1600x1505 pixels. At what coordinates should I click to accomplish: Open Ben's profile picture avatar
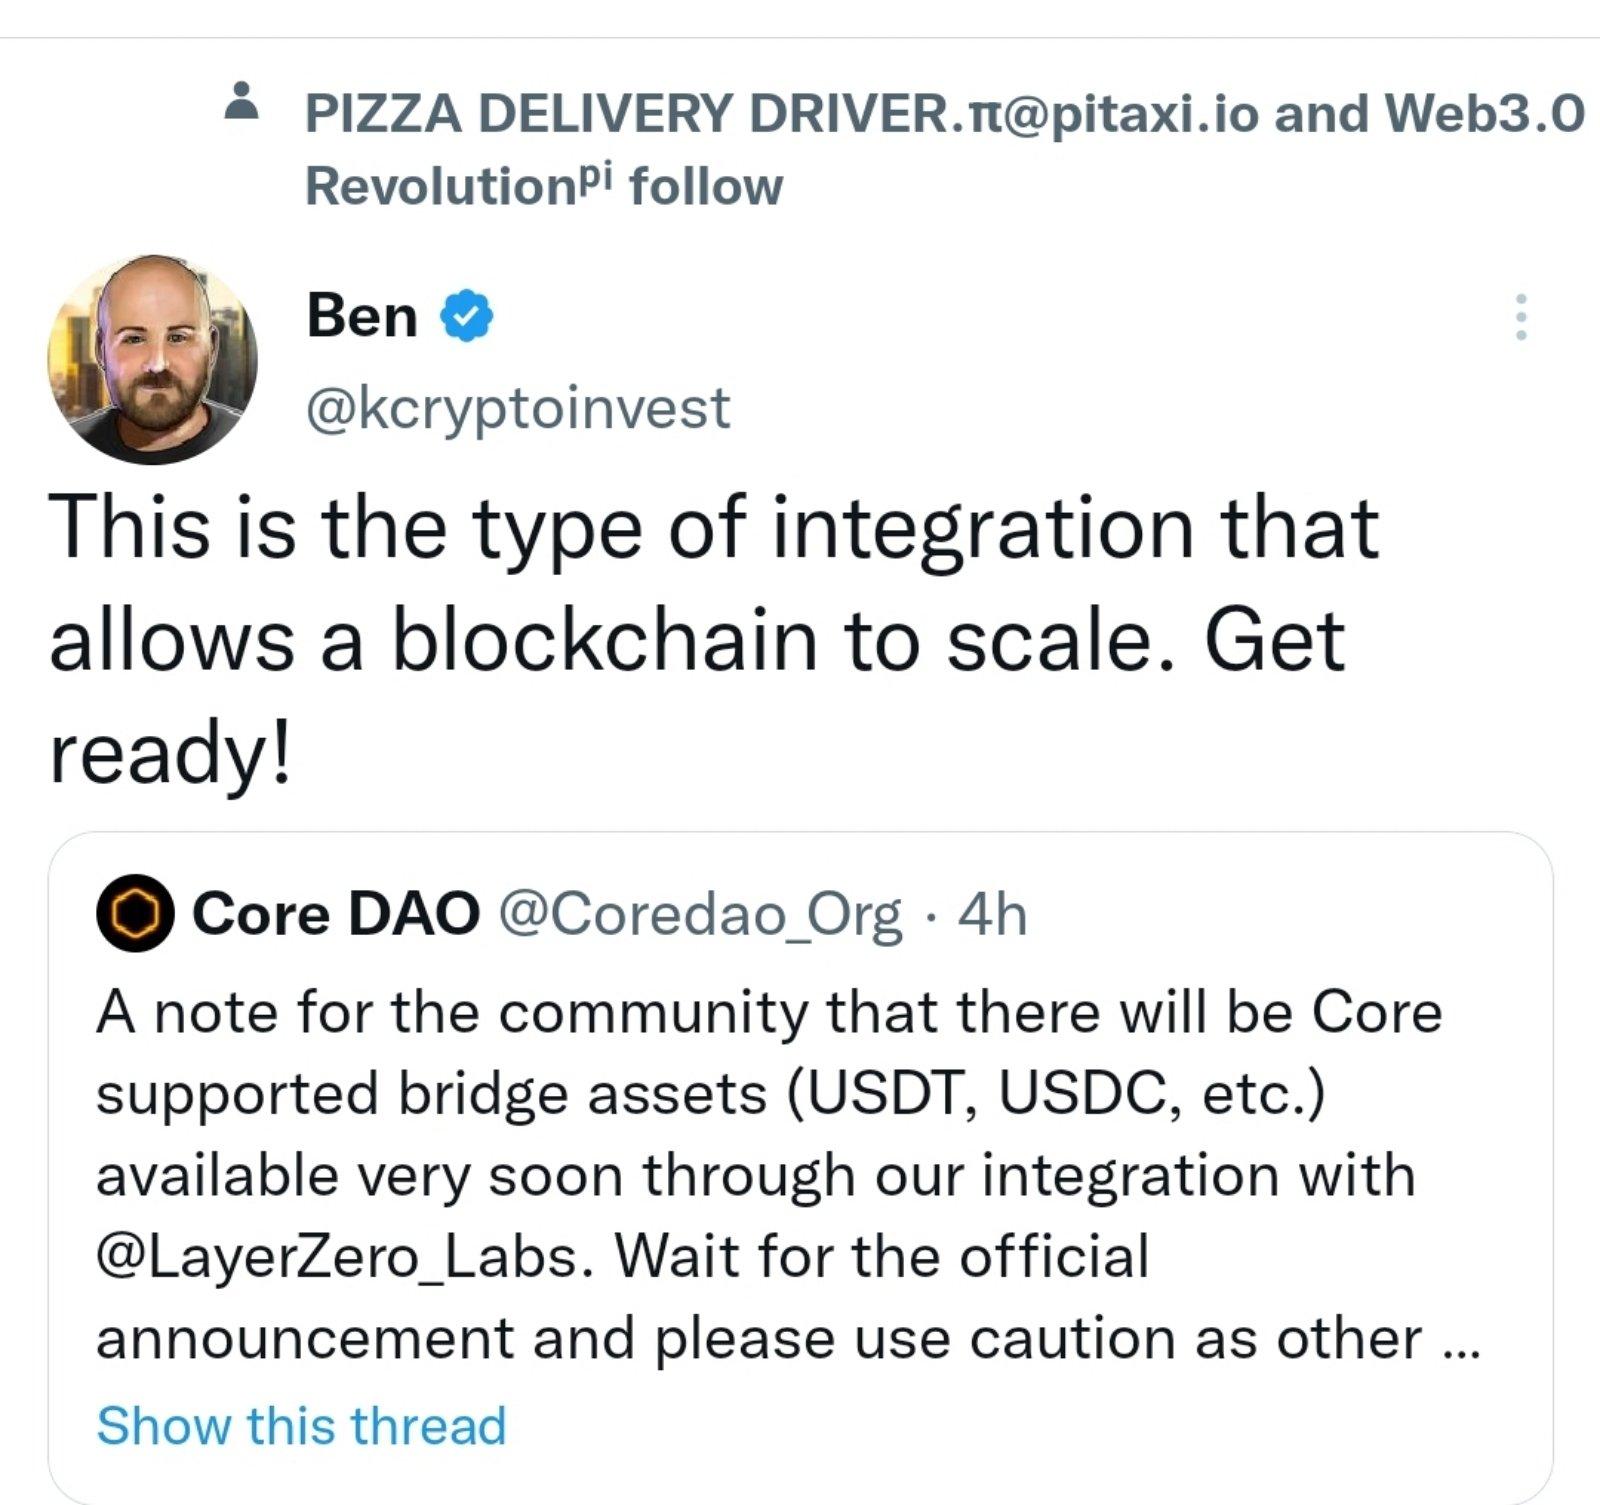152,359
